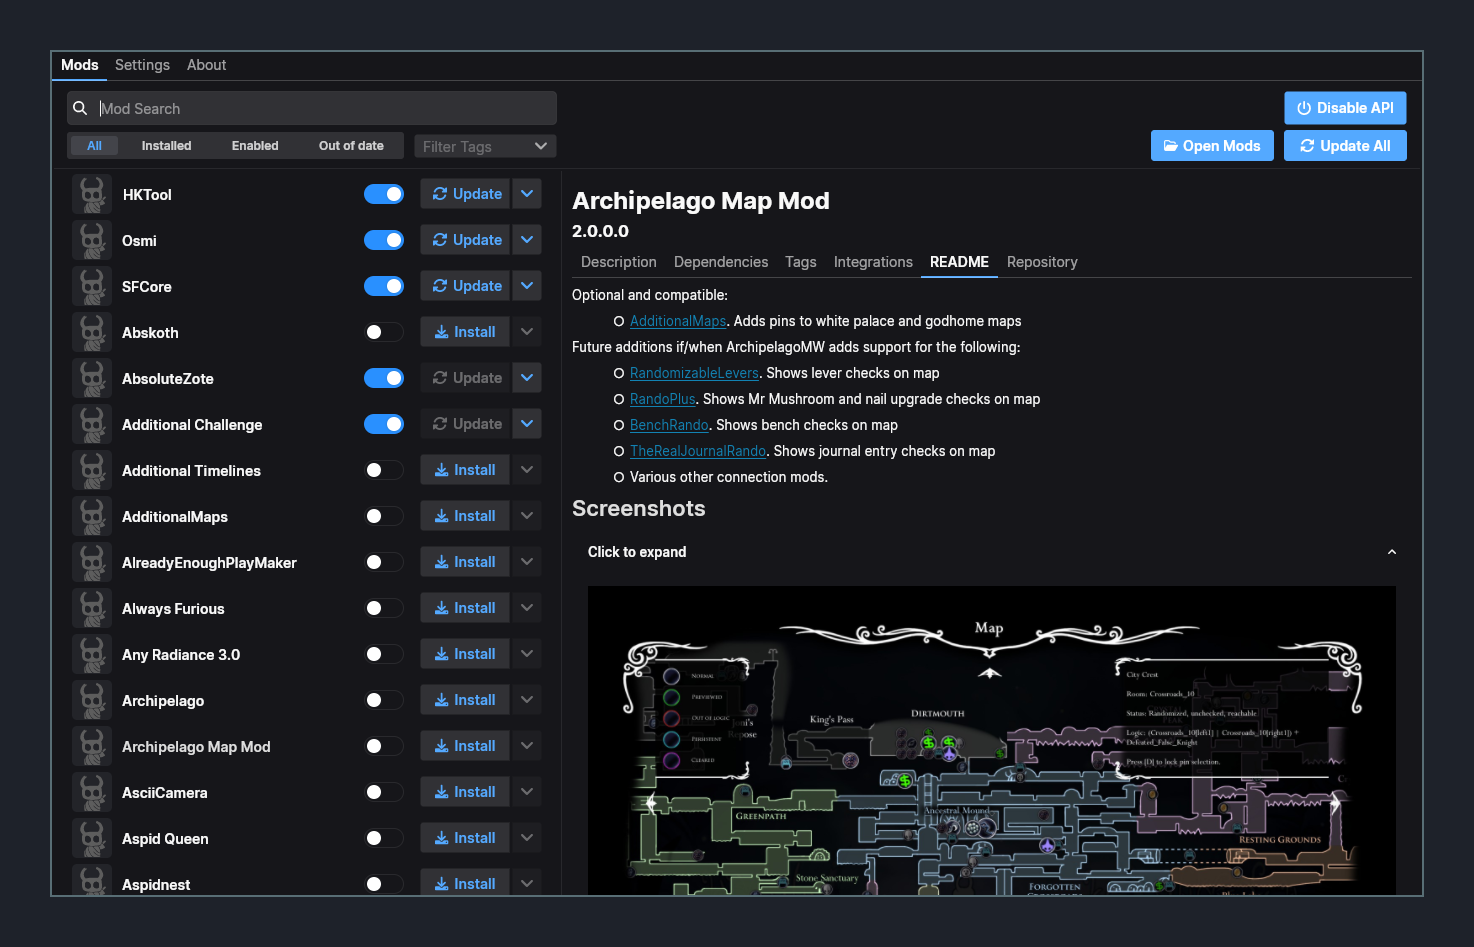Update the SFCore mod
Screen dimensions: 1474x947
coord(466,286)
